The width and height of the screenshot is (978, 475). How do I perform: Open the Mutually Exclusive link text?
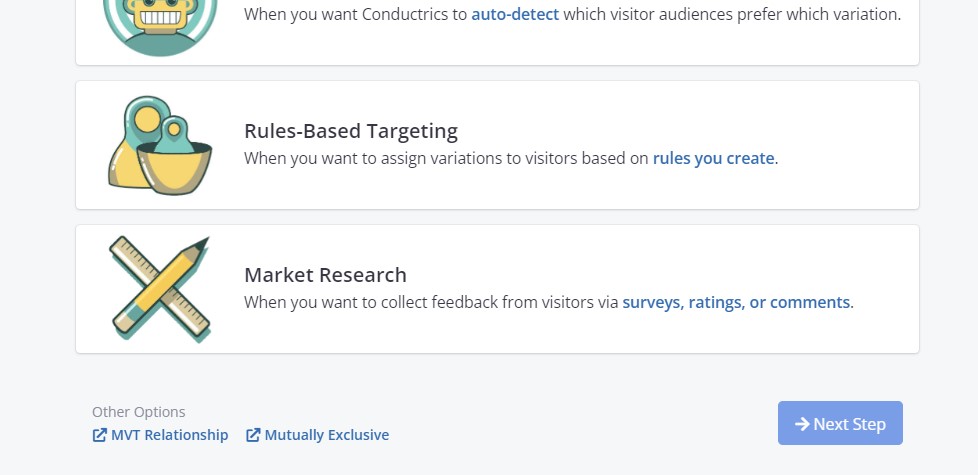327,435
